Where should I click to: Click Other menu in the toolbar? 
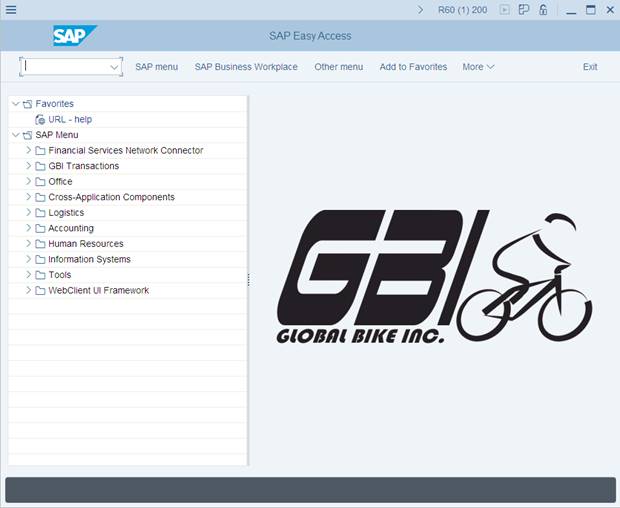338,67
